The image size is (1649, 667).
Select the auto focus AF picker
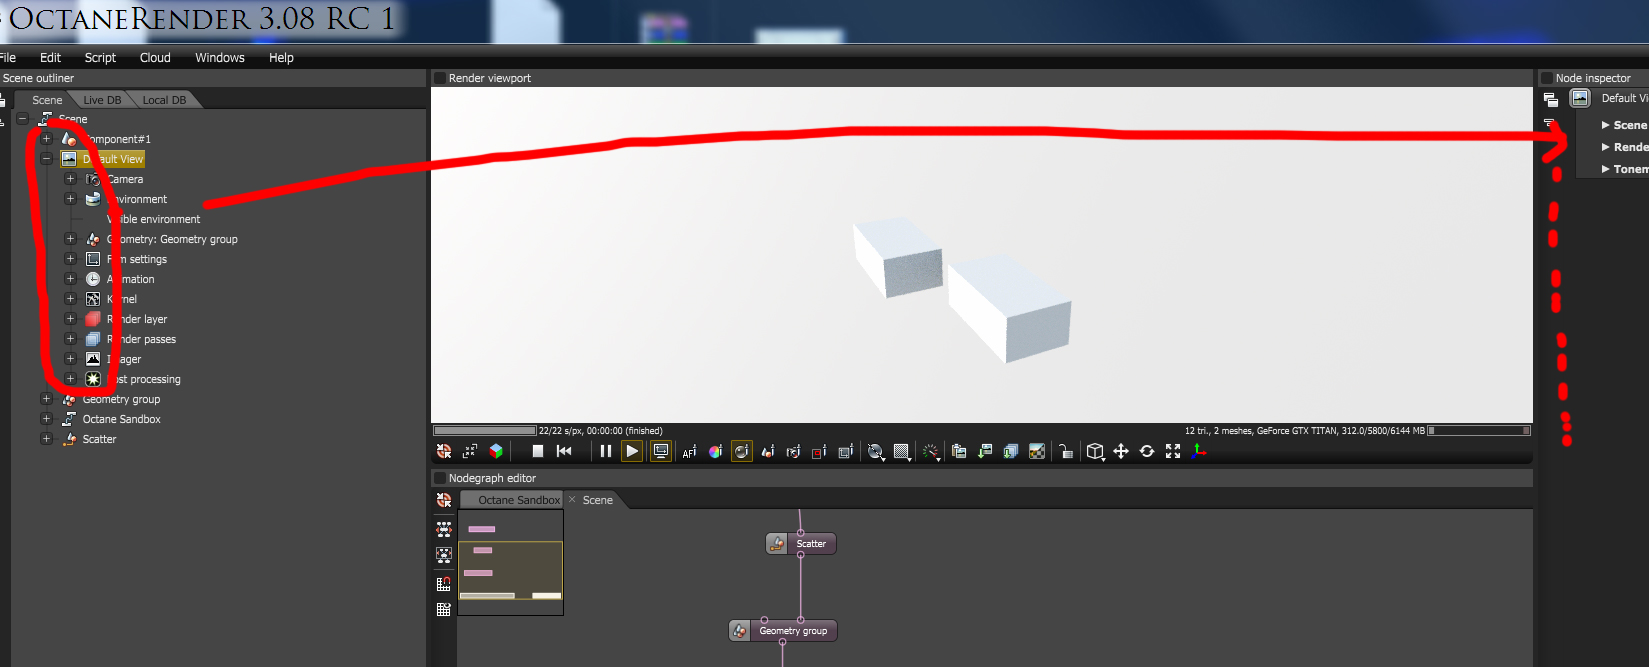click(689, 452)
